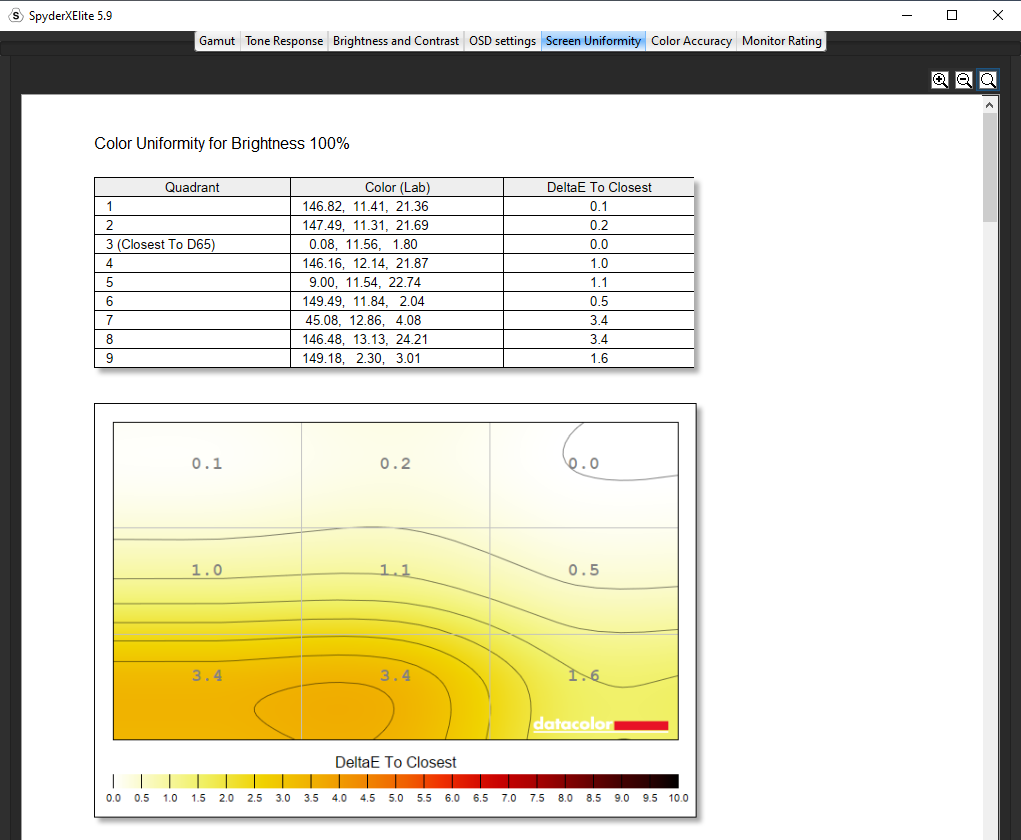Click the SpyderXElite app icon in title bar
This screenshot has width=1021, height=840.
15,15
